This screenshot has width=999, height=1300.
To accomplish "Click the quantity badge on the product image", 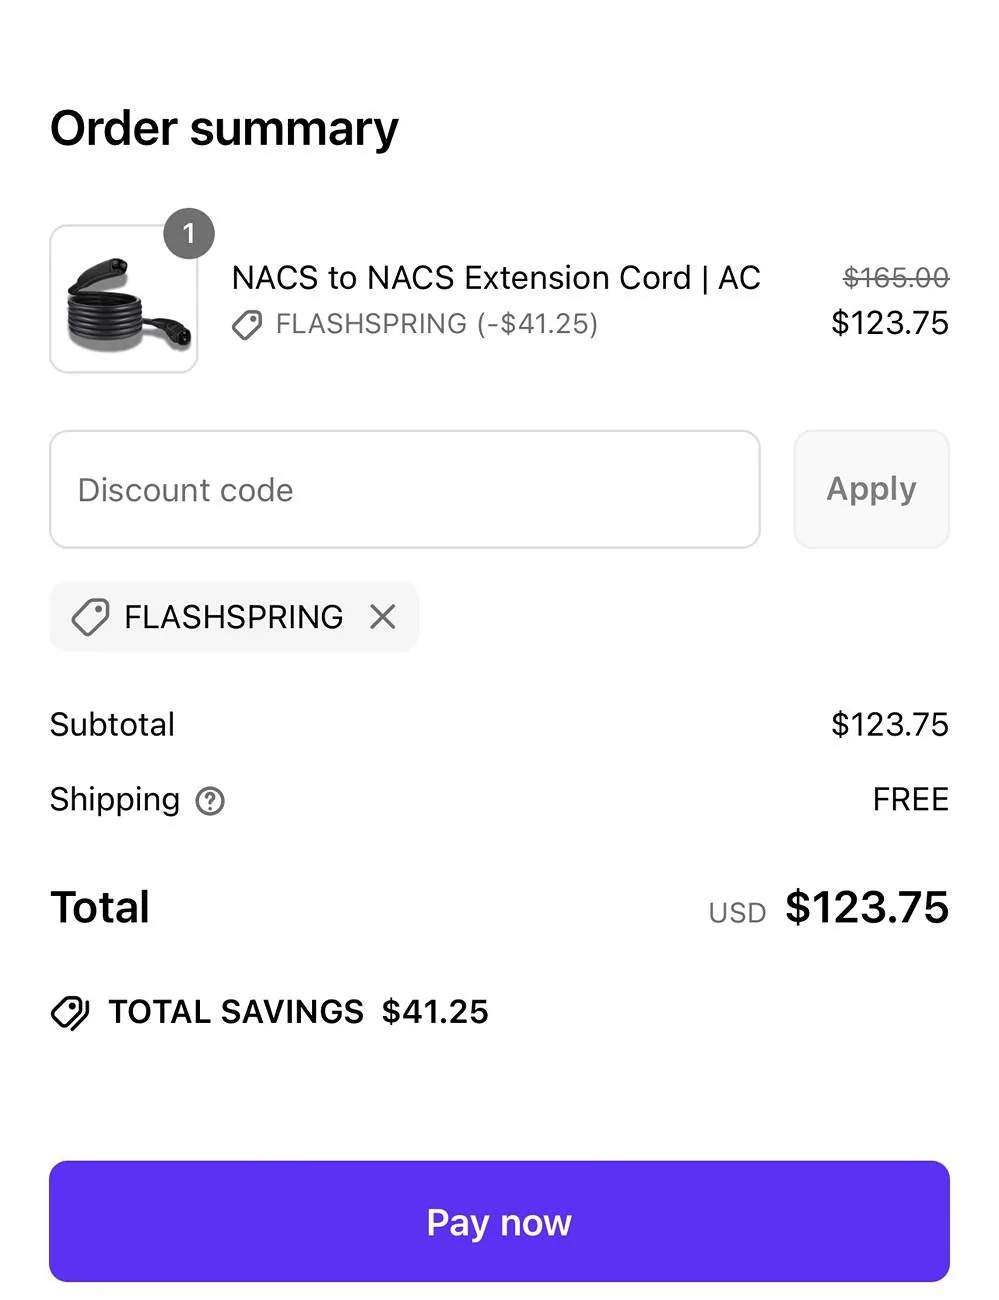I will 188,234.
